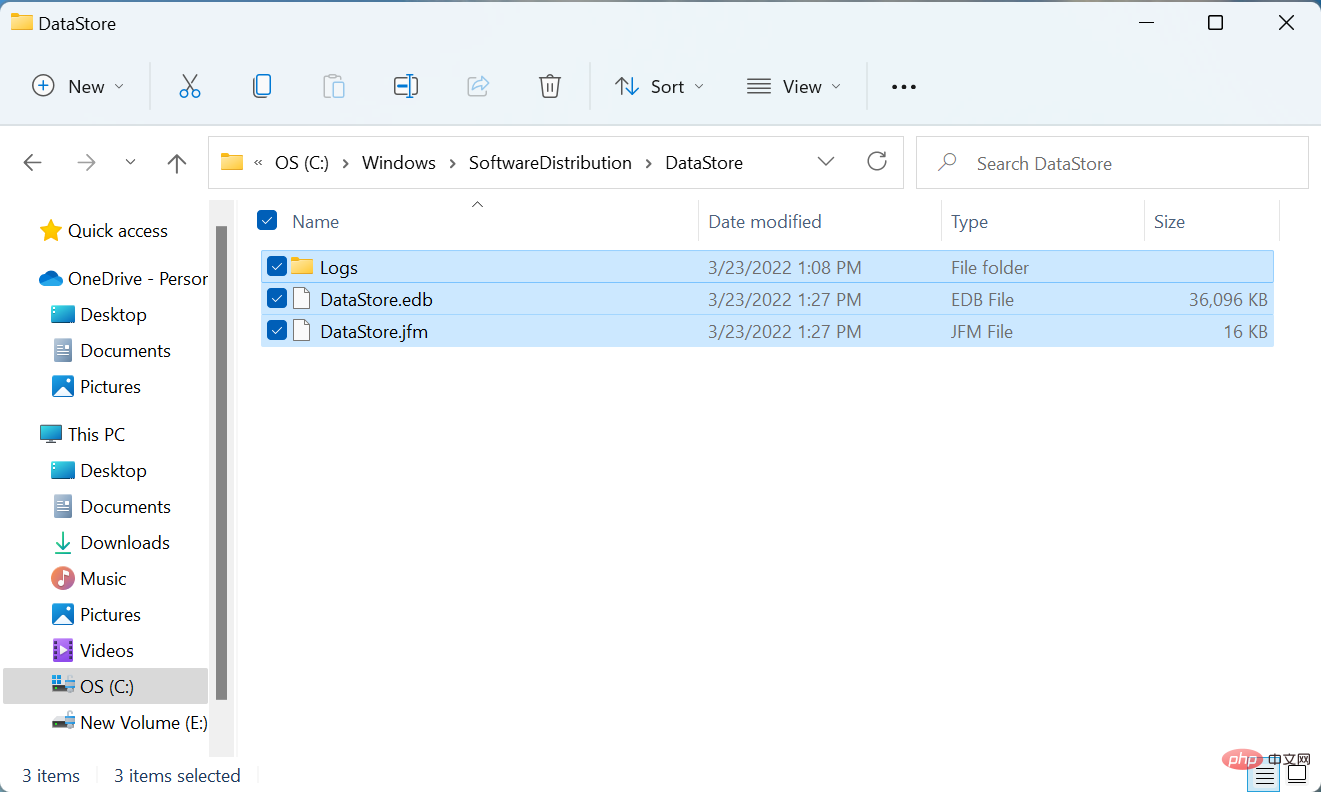Navigate to Windows in breadcrumb
1321x792 pixels.
(399, 163)
